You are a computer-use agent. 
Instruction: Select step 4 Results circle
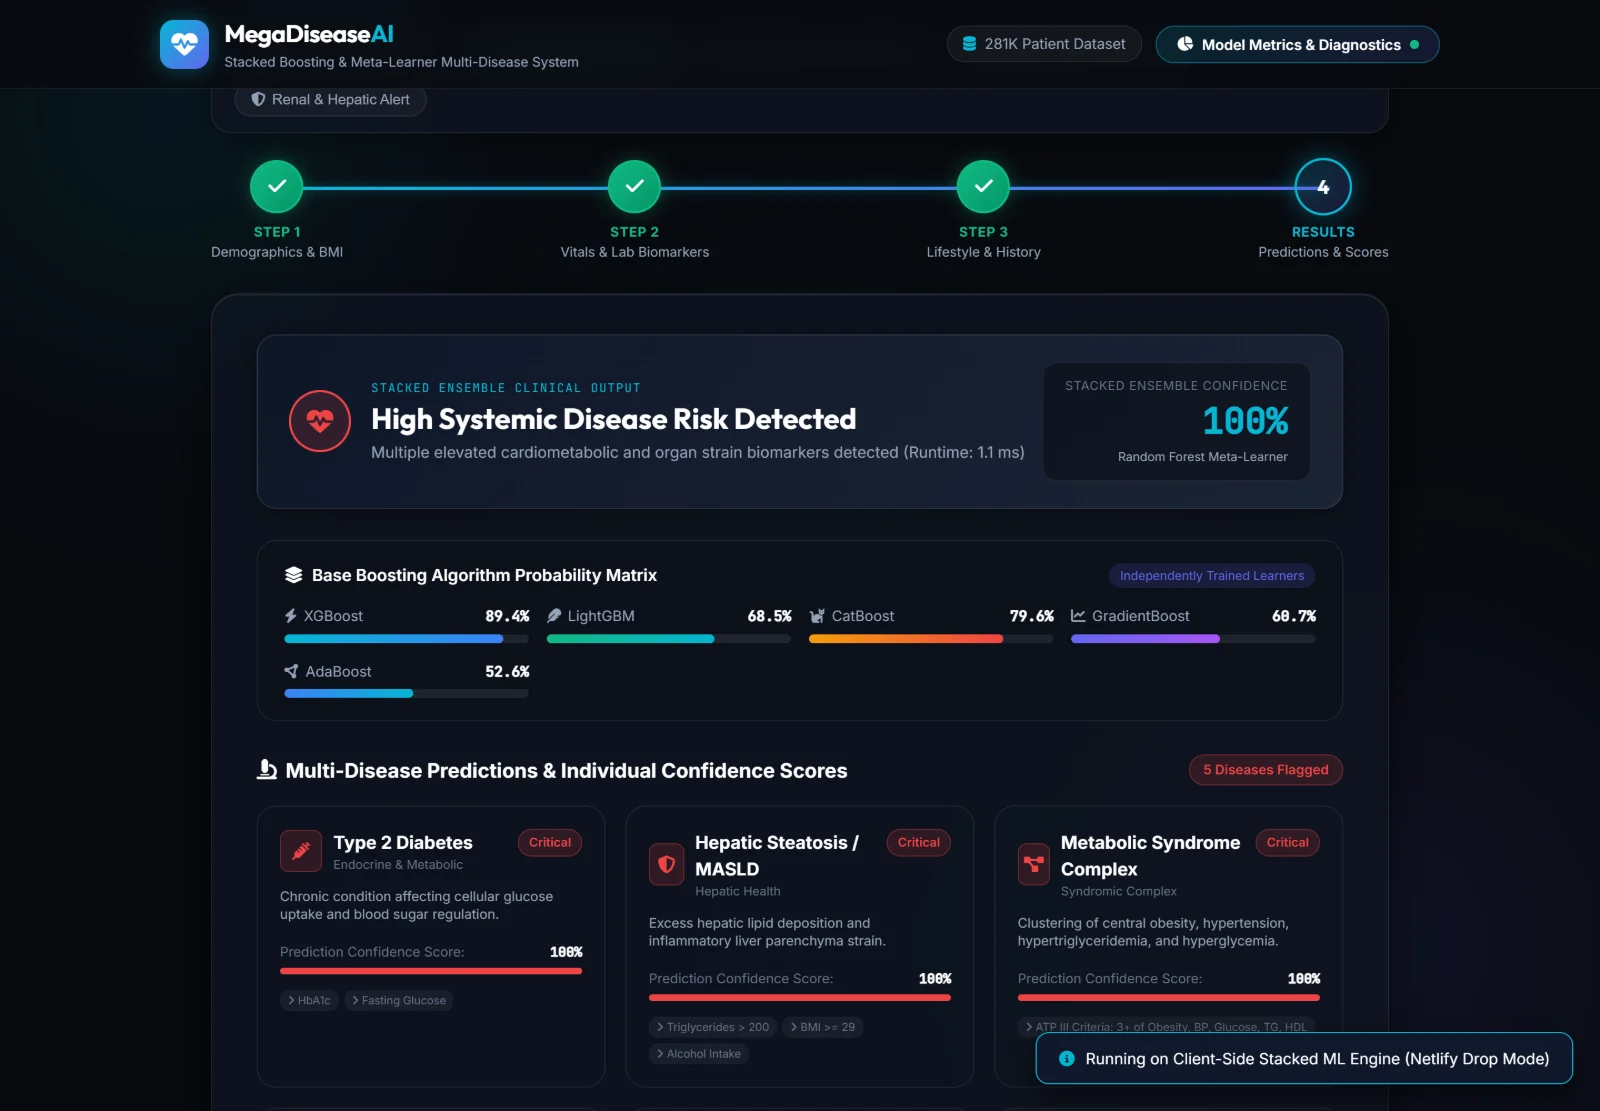coord(1323,187)
